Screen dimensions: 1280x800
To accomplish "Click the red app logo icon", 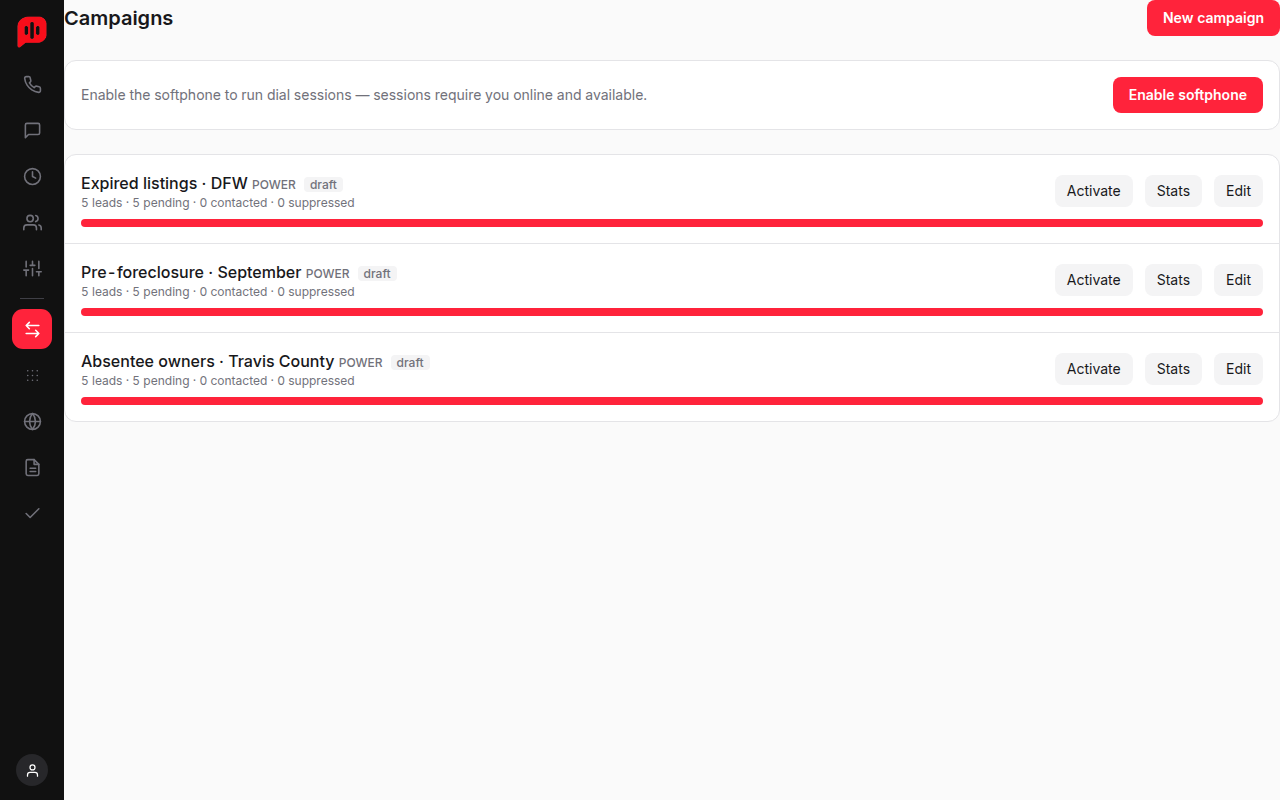I will tap(32, 32).
